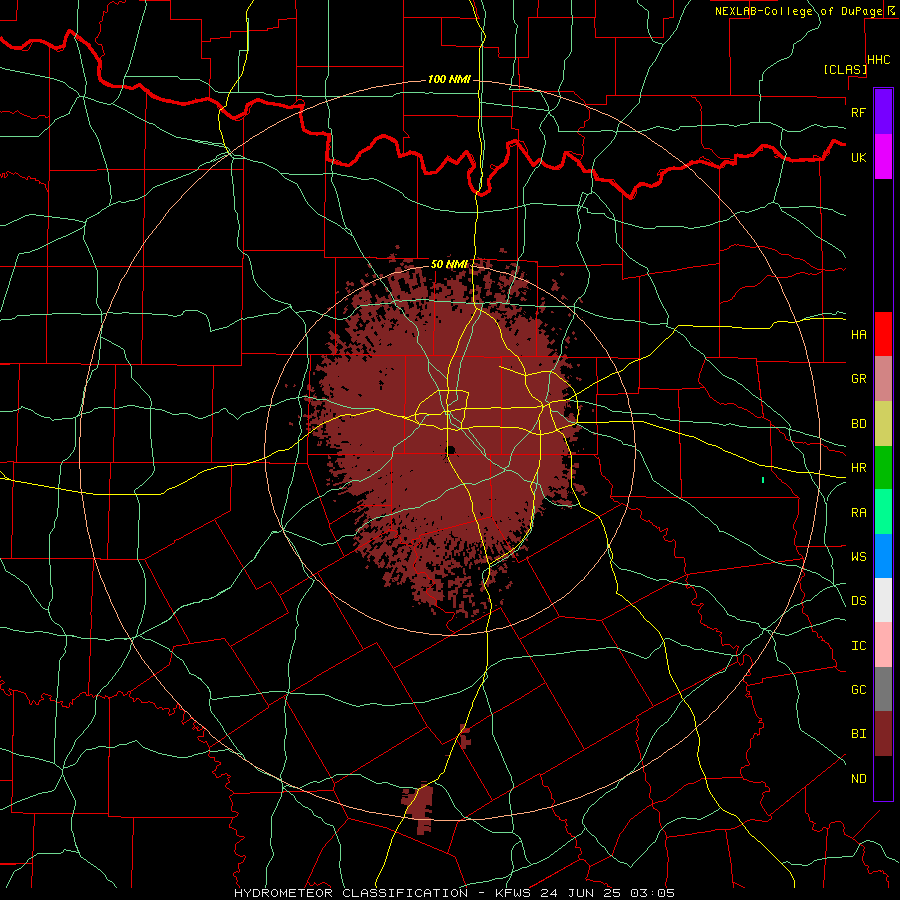Screen dimensions: 900x900
Task: Click the BD legend label
Action: (x=858, y=424)
